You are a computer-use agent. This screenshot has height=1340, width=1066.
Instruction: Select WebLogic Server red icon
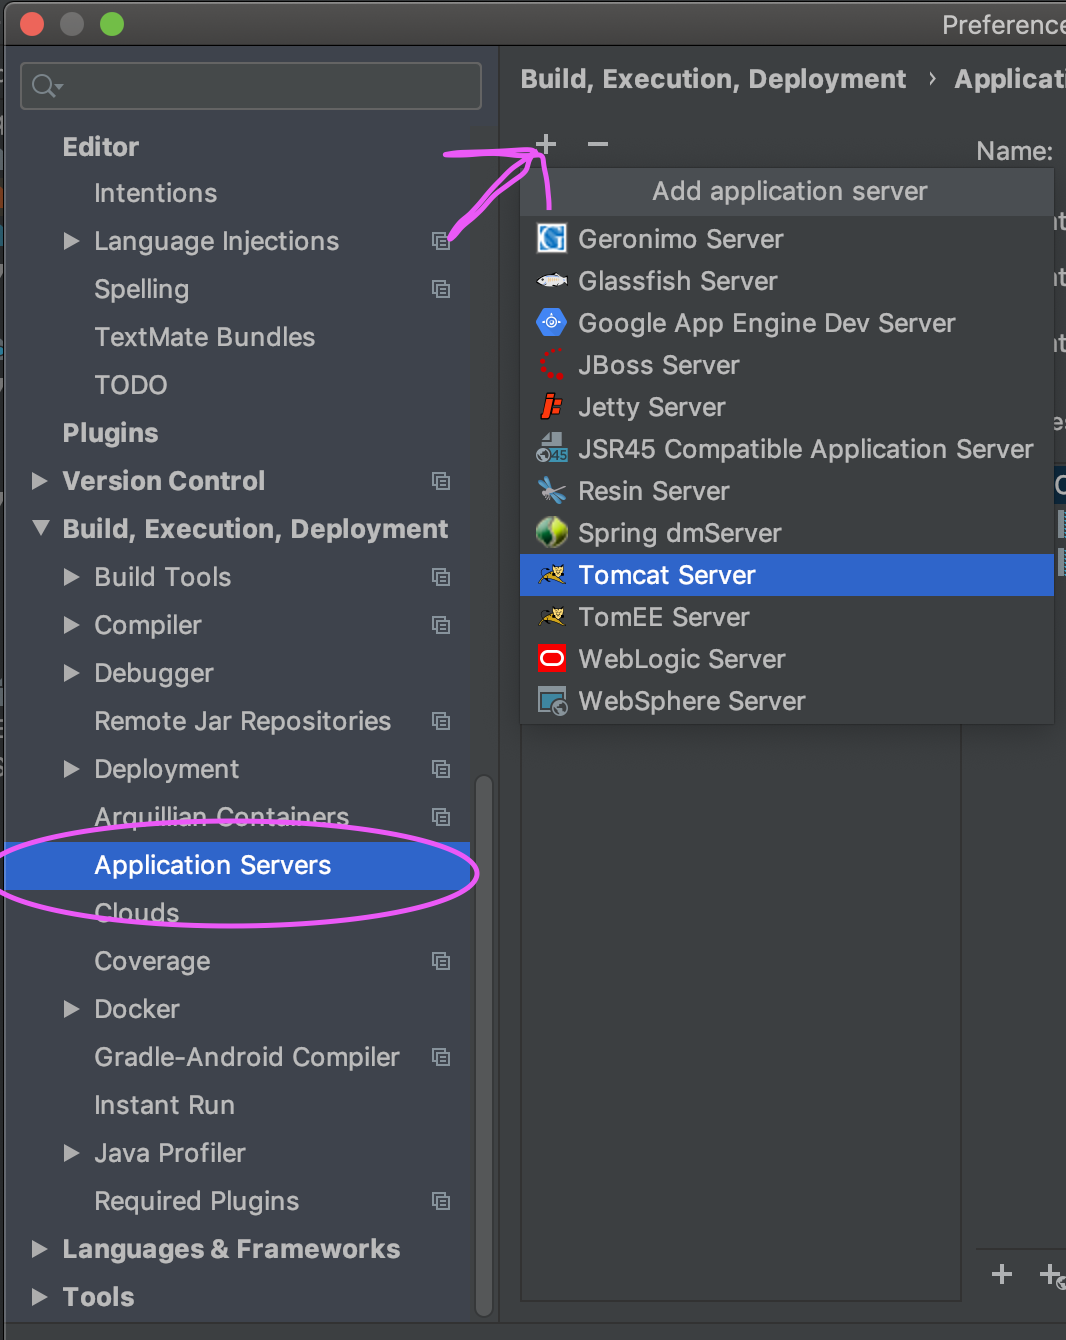click(x=552, y=659)
